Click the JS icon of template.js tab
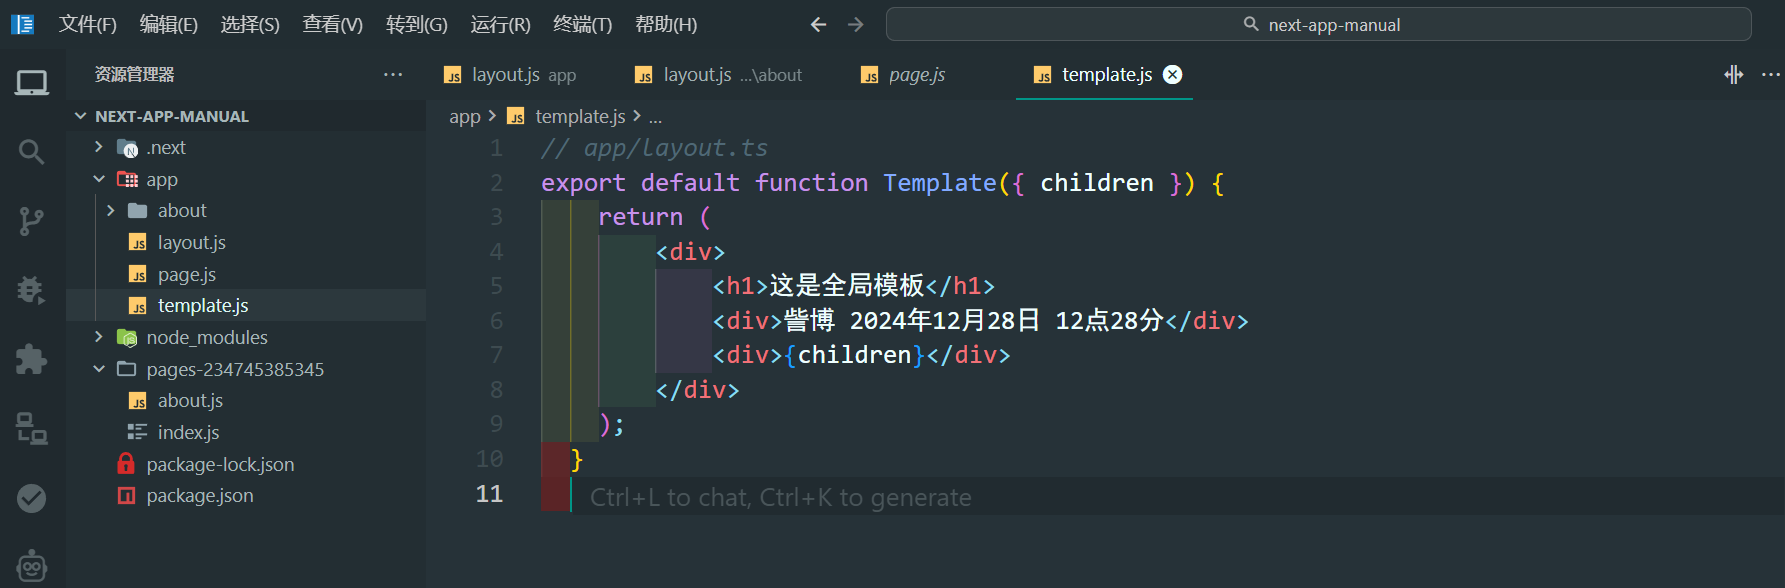 (1043, 75)
